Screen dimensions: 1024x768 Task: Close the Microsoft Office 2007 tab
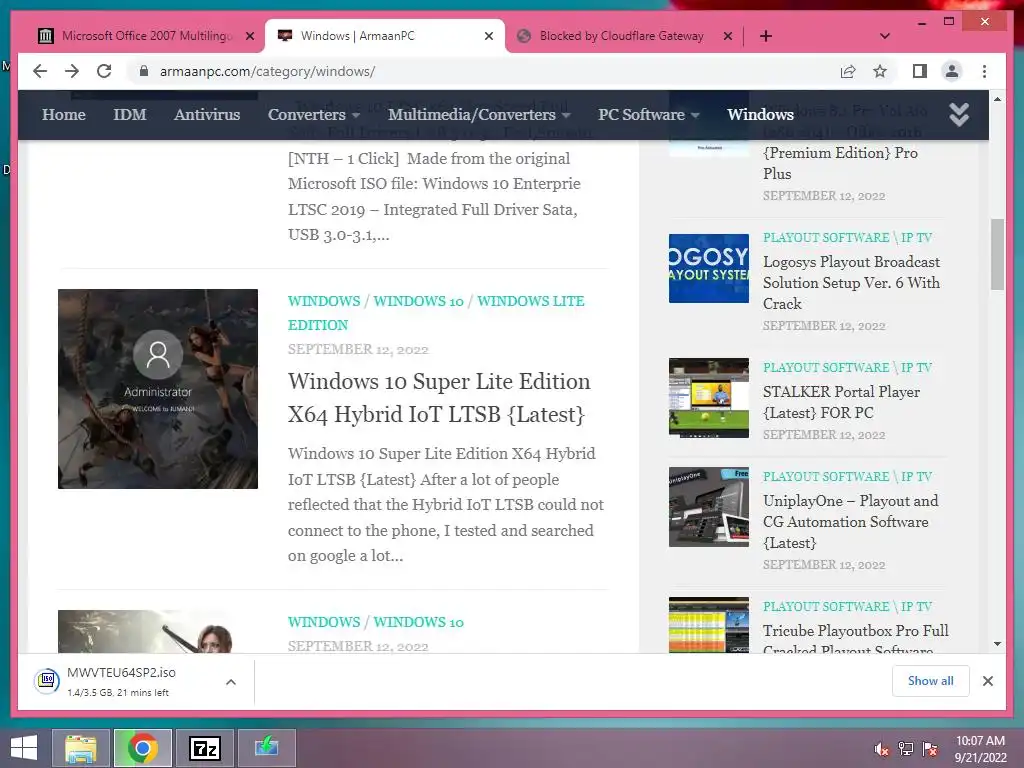click(250, 36)
